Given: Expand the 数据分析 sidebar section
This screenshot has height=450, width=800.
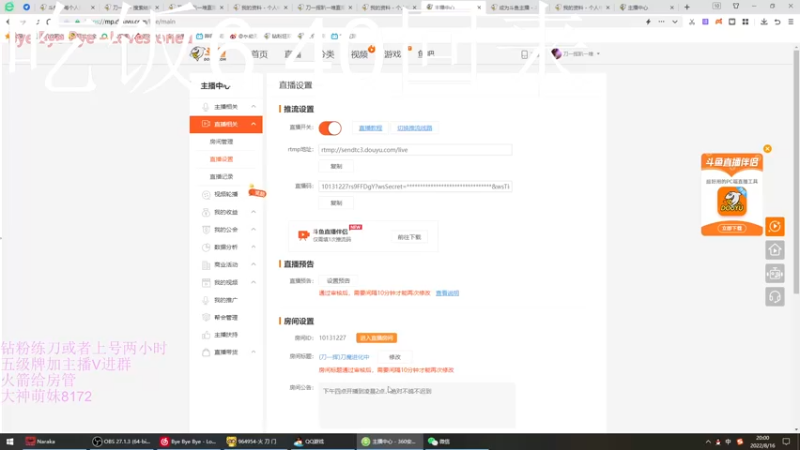Looking at the screenshot, I should 254,247.
